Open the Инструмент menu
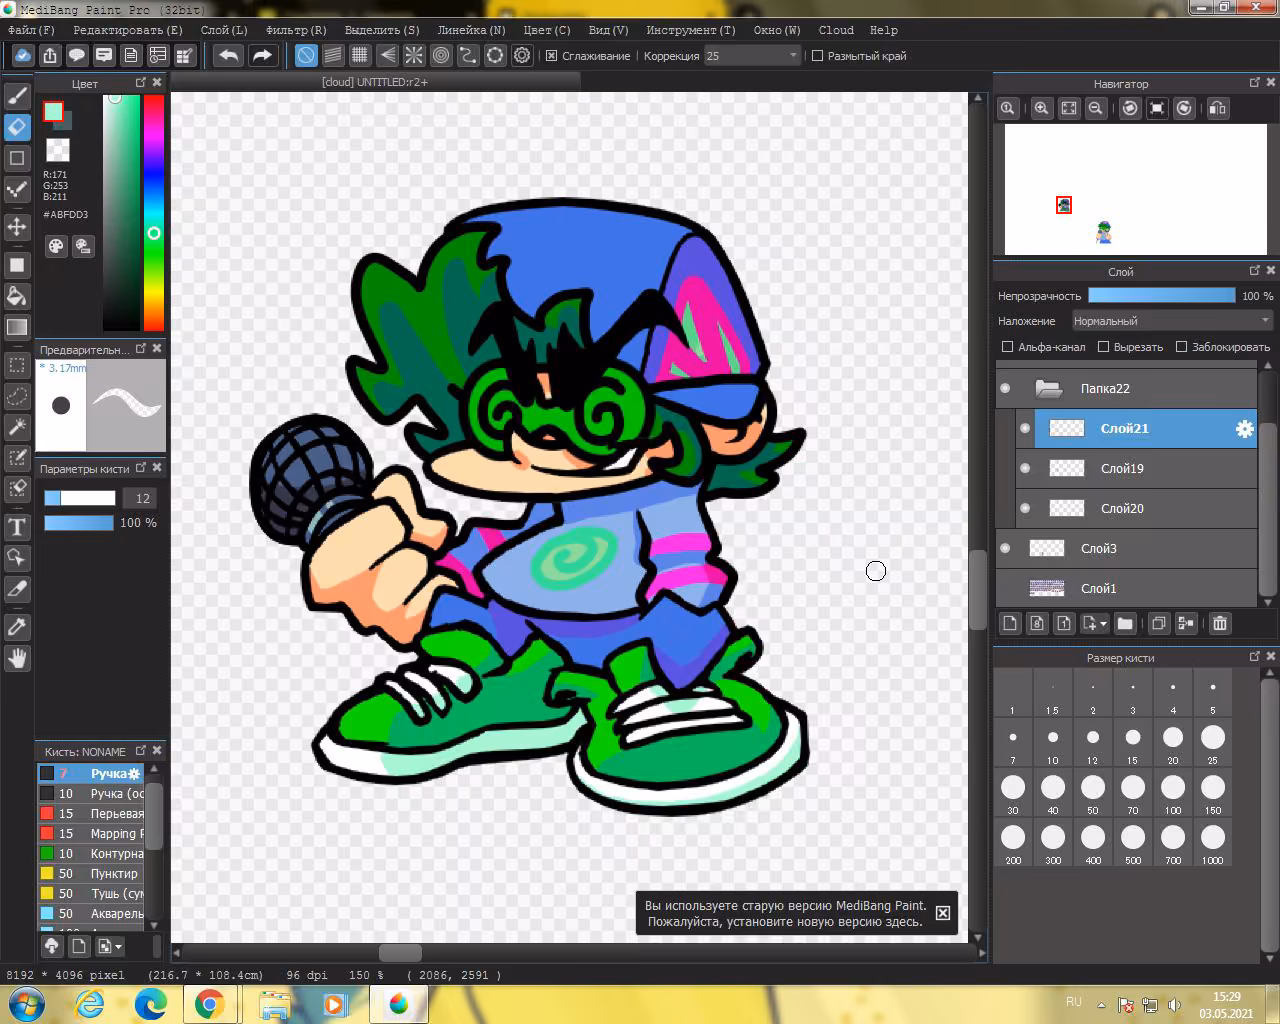Screen dimensions: 1280x1024 click(691, 30)
